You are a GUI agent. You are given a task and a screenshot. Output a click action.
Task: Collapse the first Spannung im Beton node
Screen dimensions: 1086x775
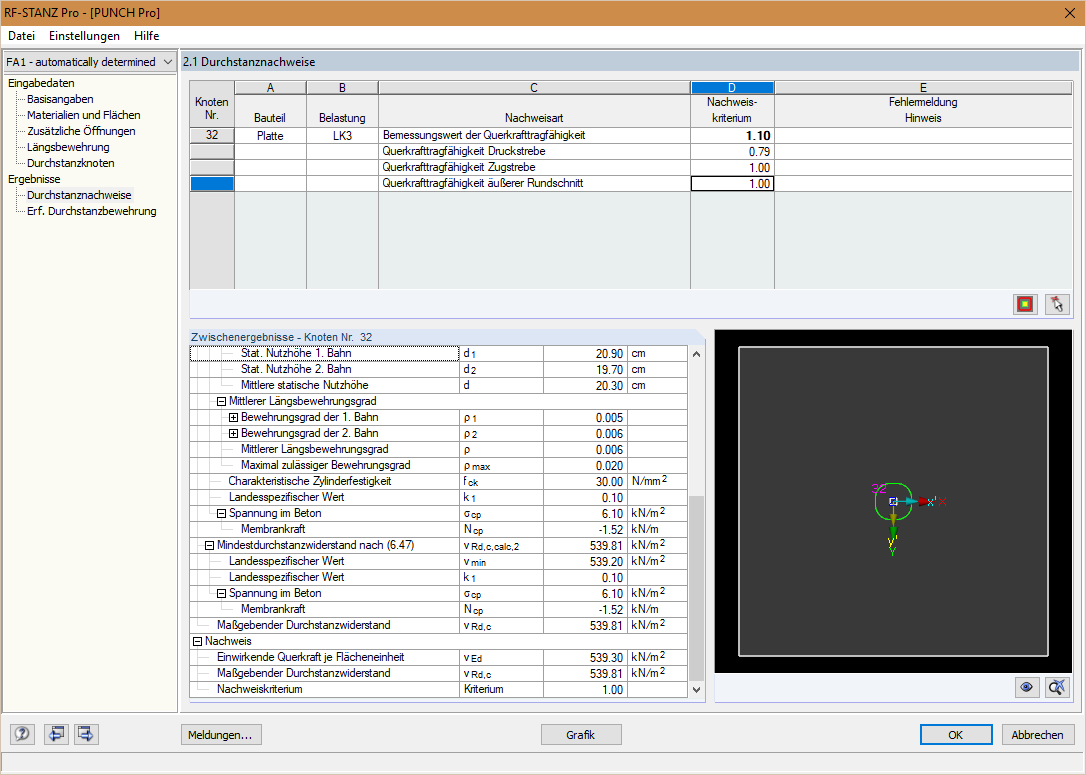222,514
